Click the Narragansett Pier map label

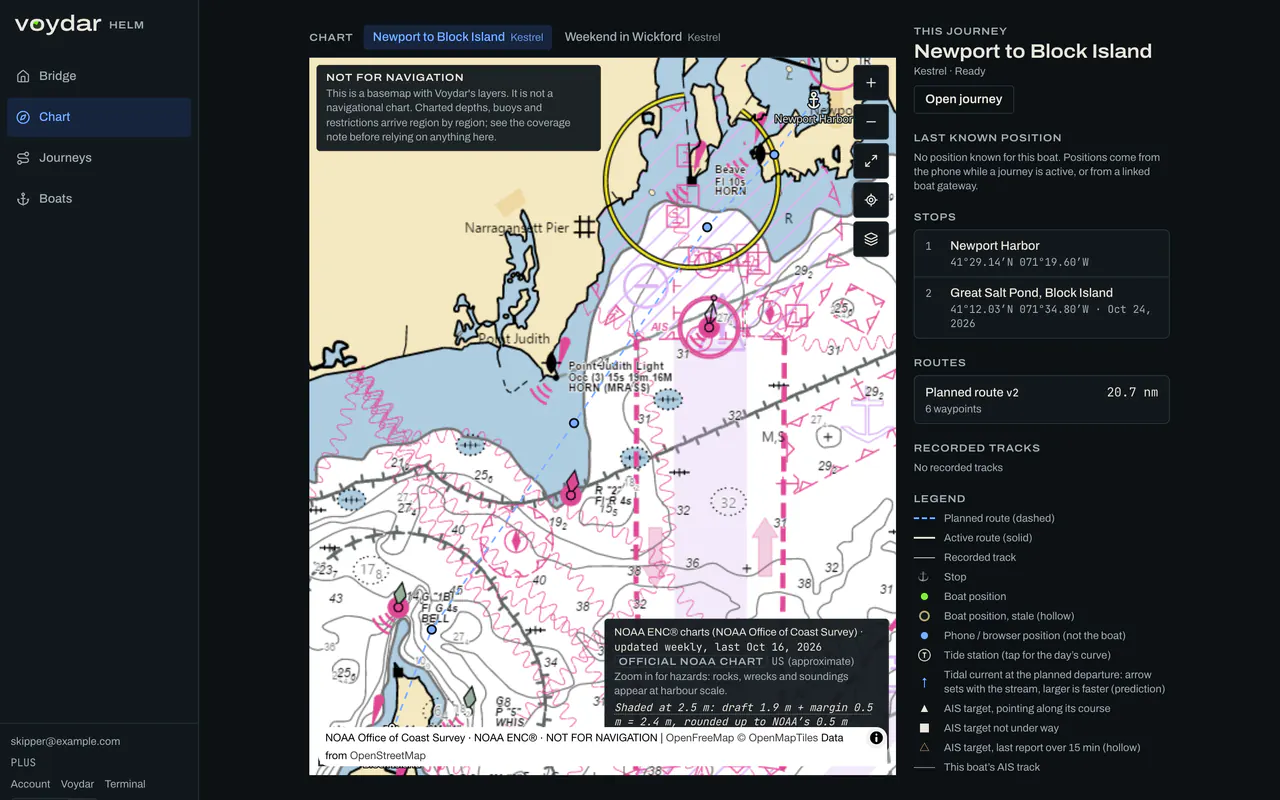coord(516,228)
